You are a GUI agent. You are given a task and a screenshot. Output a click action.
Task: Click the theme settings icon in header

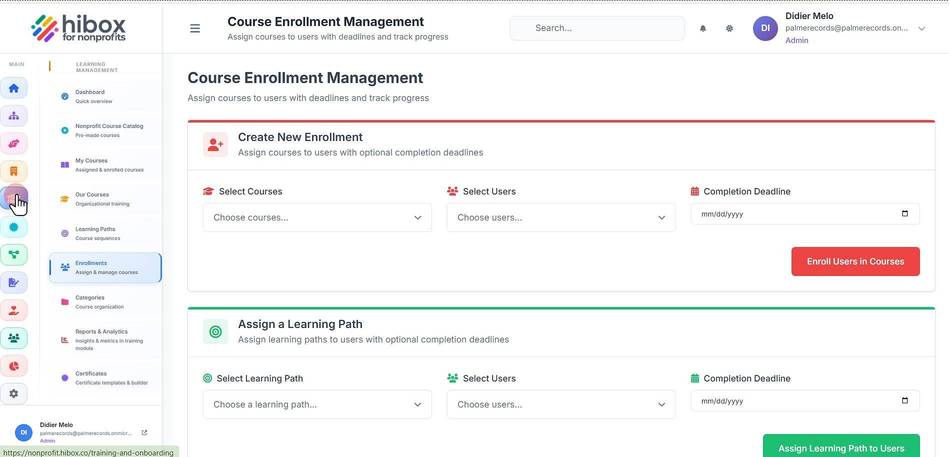coord(729,28)
